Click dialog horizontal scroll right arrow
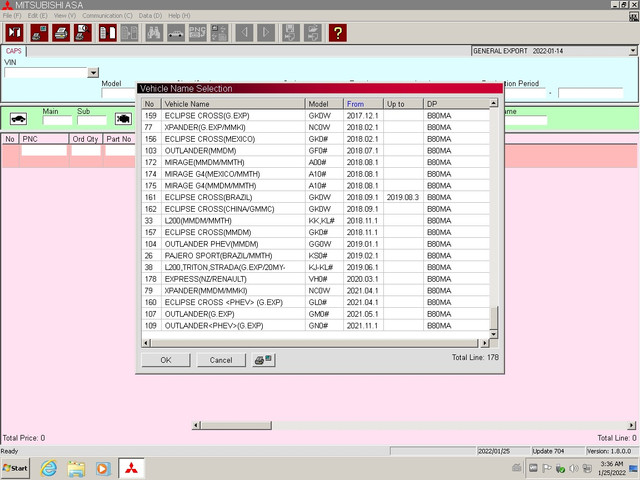Viewport: 640px width, 480px height. (x=484, y=343)
